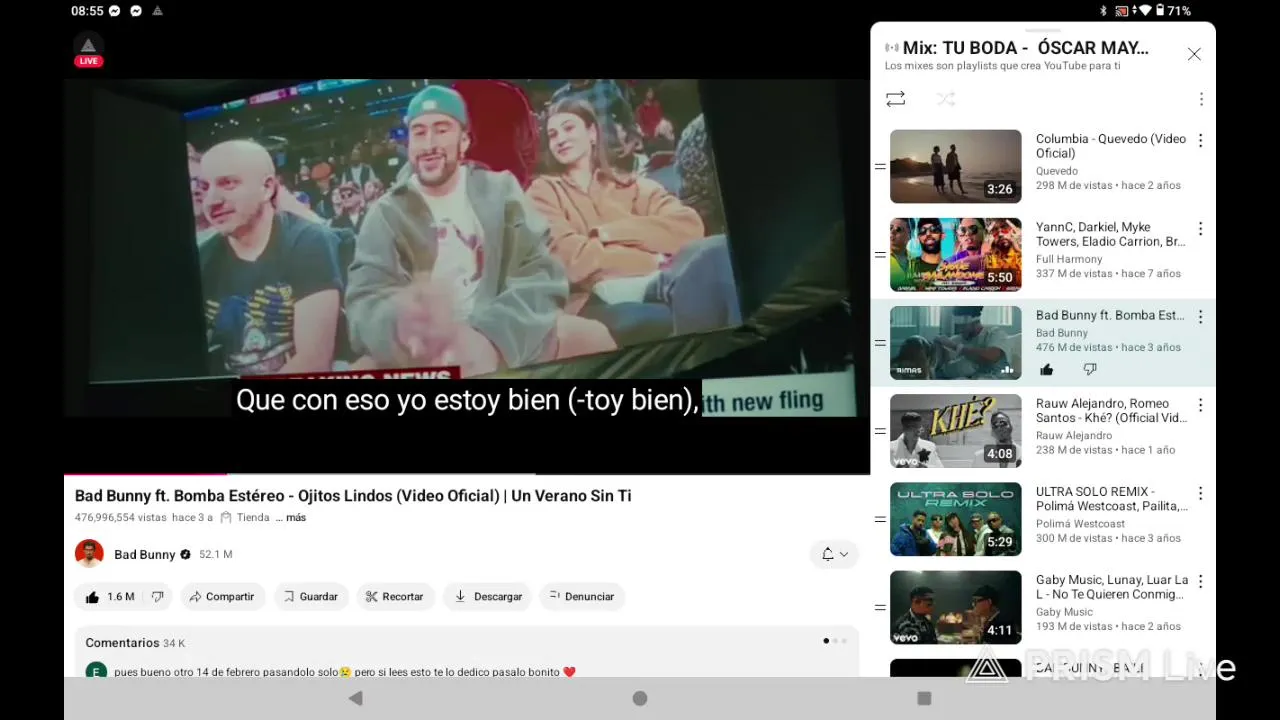Select 'Rauw Alejandro, Romeo Santos - Khé?' title
Screen dimensions: 1280x720
(x=1111, y=411)
